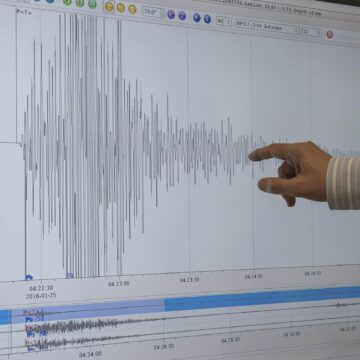Image resolution: width=360 pixels, height=360 pixels.
Task: Click the first purple round toolbar icon
Action: [x=171, y=14]
